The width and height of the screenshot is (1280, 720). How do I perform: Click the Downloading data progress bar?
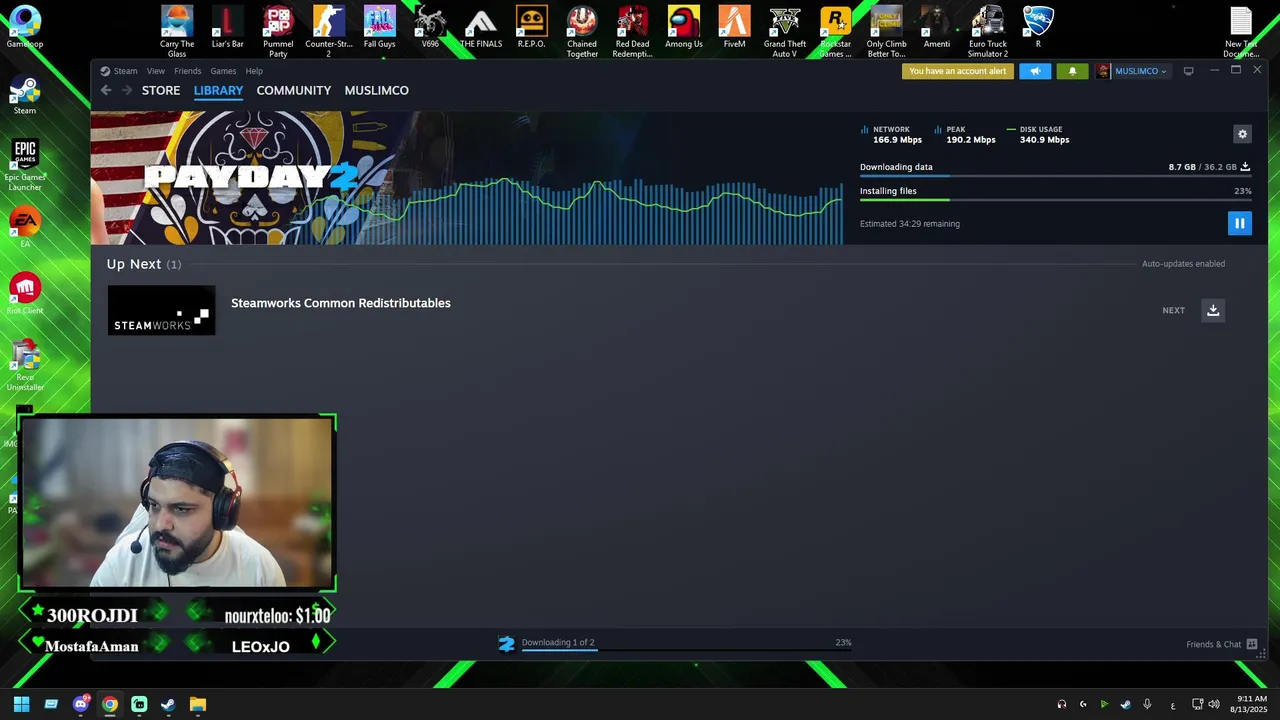pos(1055,176)
